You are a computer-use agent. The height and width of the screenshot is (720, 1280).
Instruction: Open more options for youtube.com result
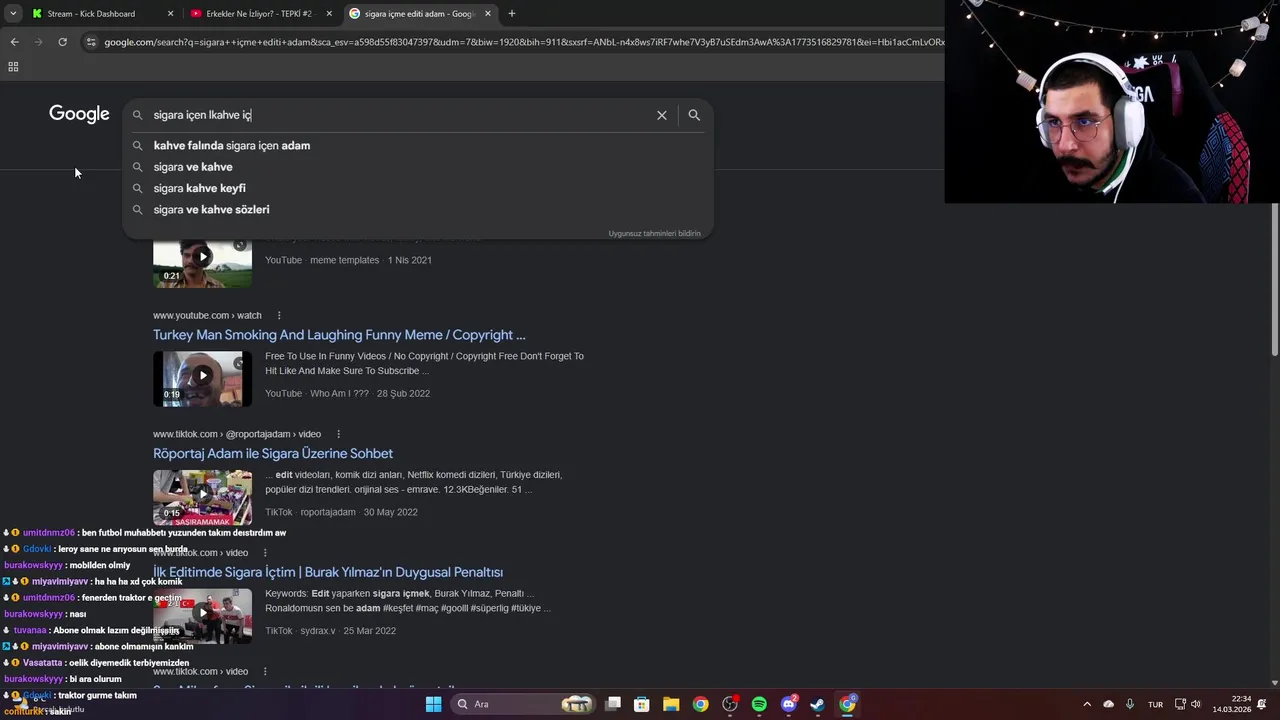point(279,316)
